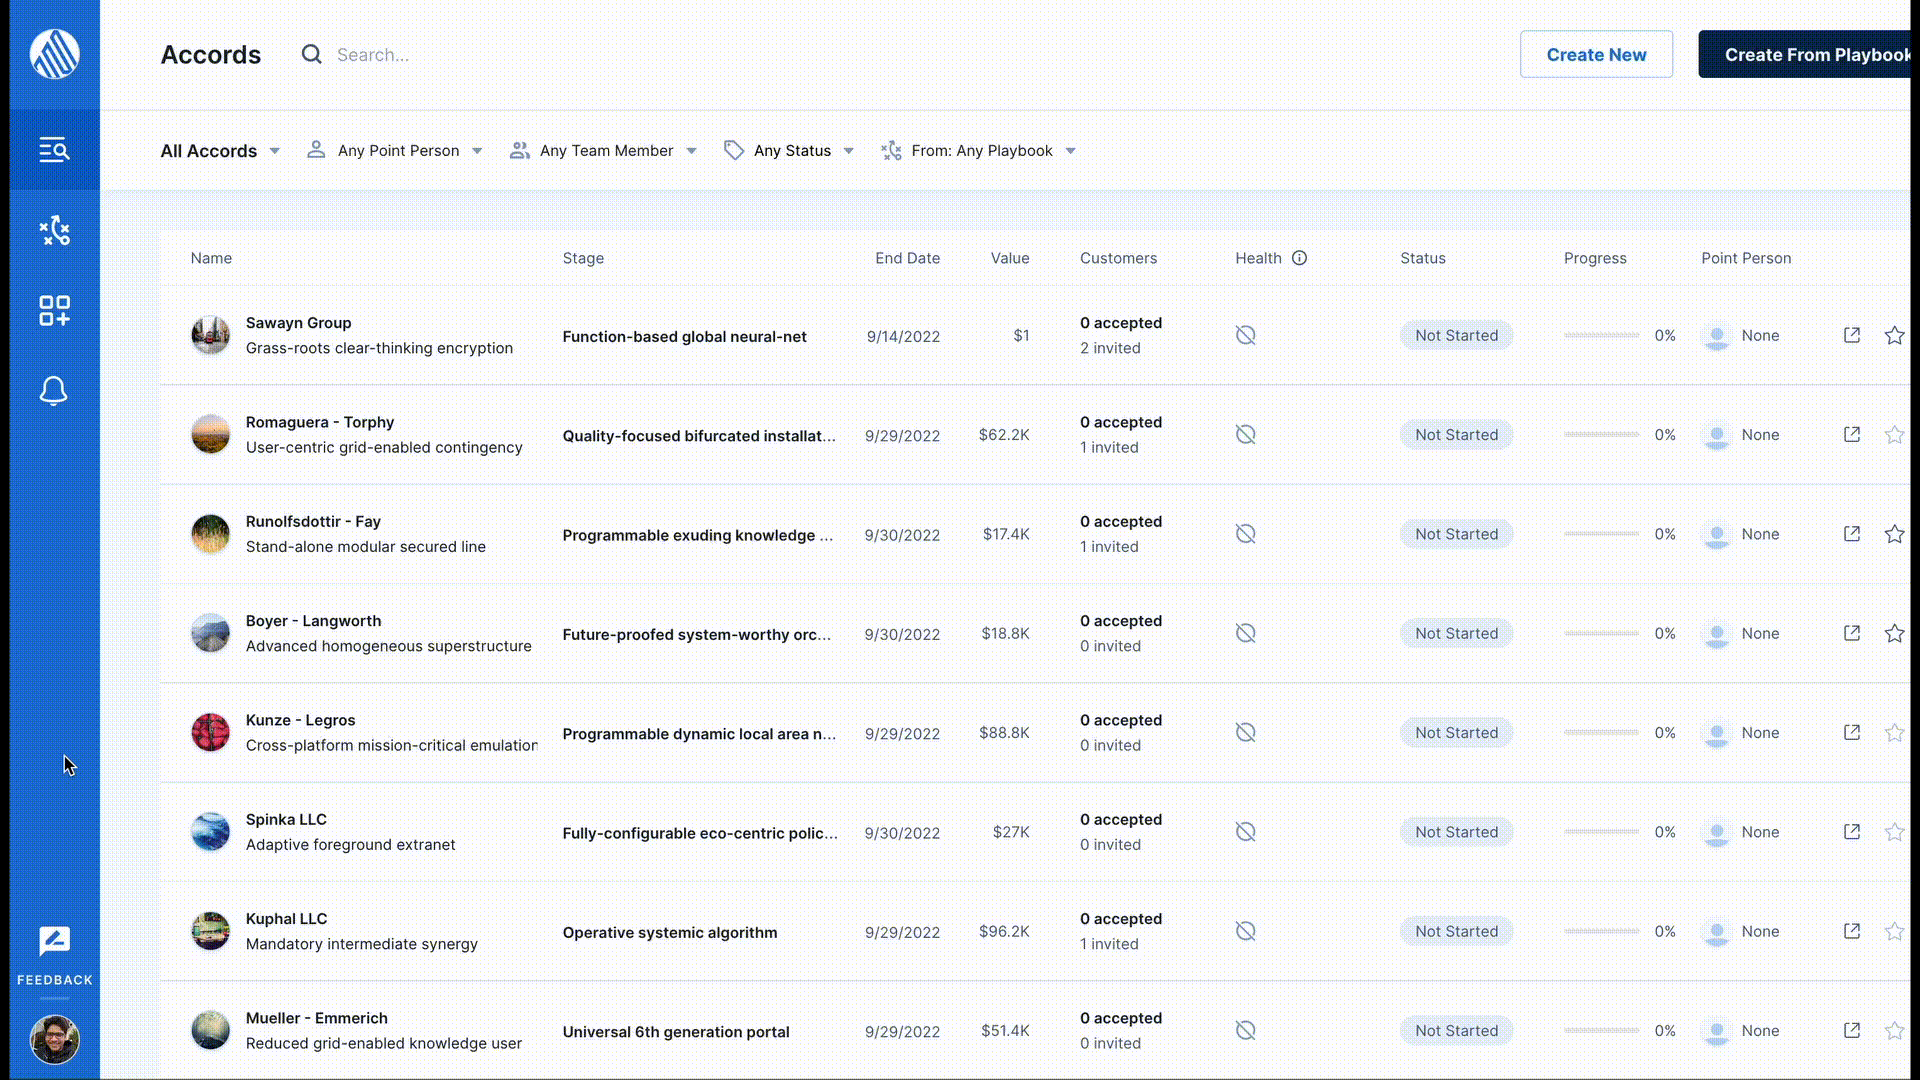Select the notifications bell icon
1920x1080 pixels.
click(x=53, y=389)
